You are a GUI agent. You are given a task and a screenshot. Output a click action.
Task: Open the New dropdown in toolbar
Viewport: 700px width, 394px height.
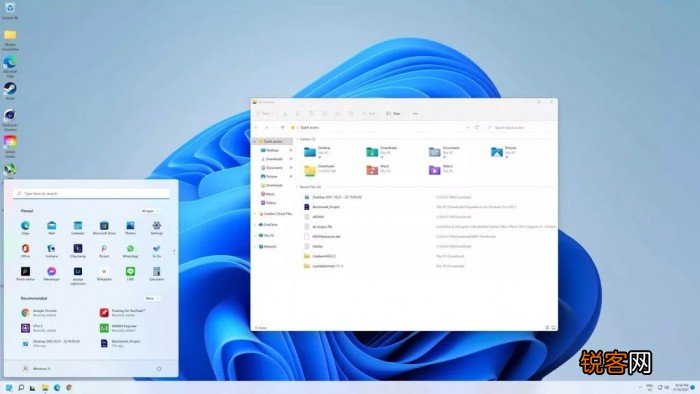coord(264,114)
